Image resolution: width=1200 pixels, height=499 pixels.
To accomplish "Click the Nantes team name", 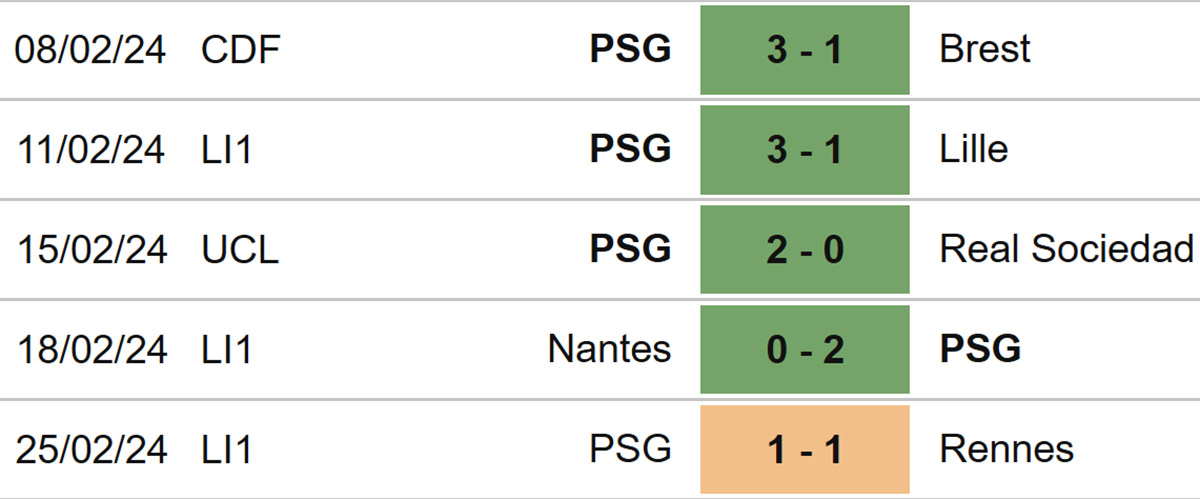I will pos(610,349).
